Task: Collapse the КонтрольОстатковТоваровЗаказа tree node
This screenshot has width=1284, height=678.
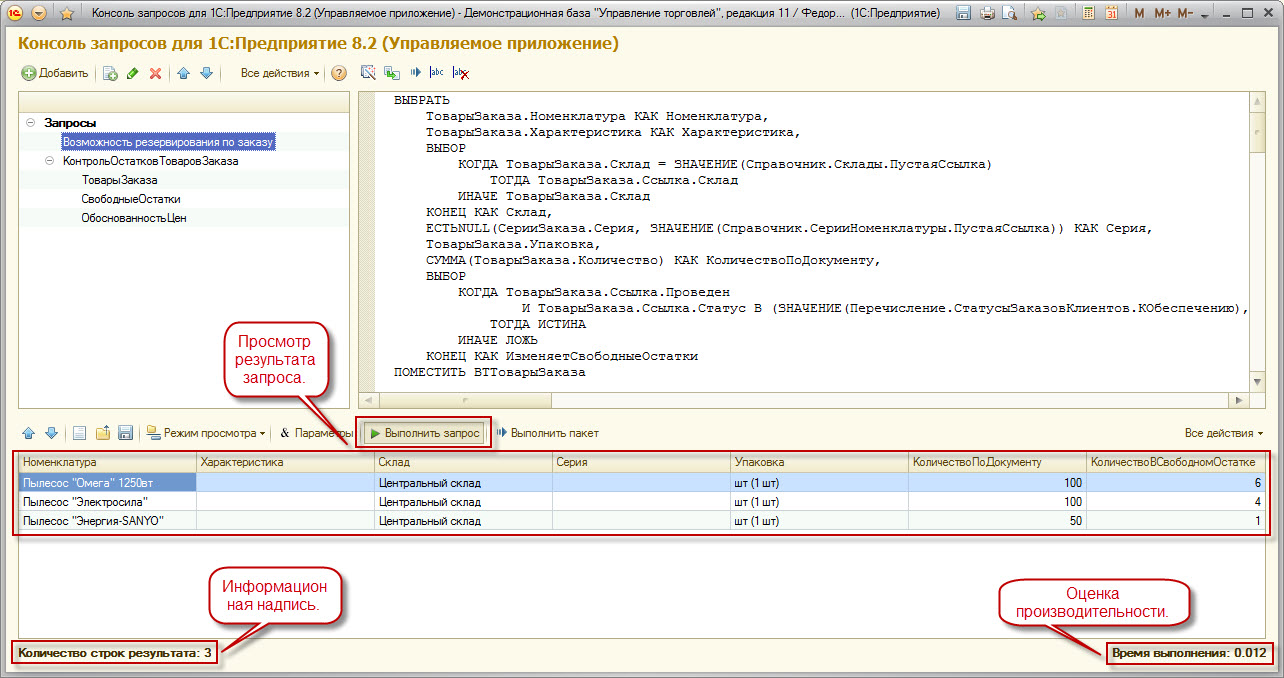Action: [x=49, y=161]
